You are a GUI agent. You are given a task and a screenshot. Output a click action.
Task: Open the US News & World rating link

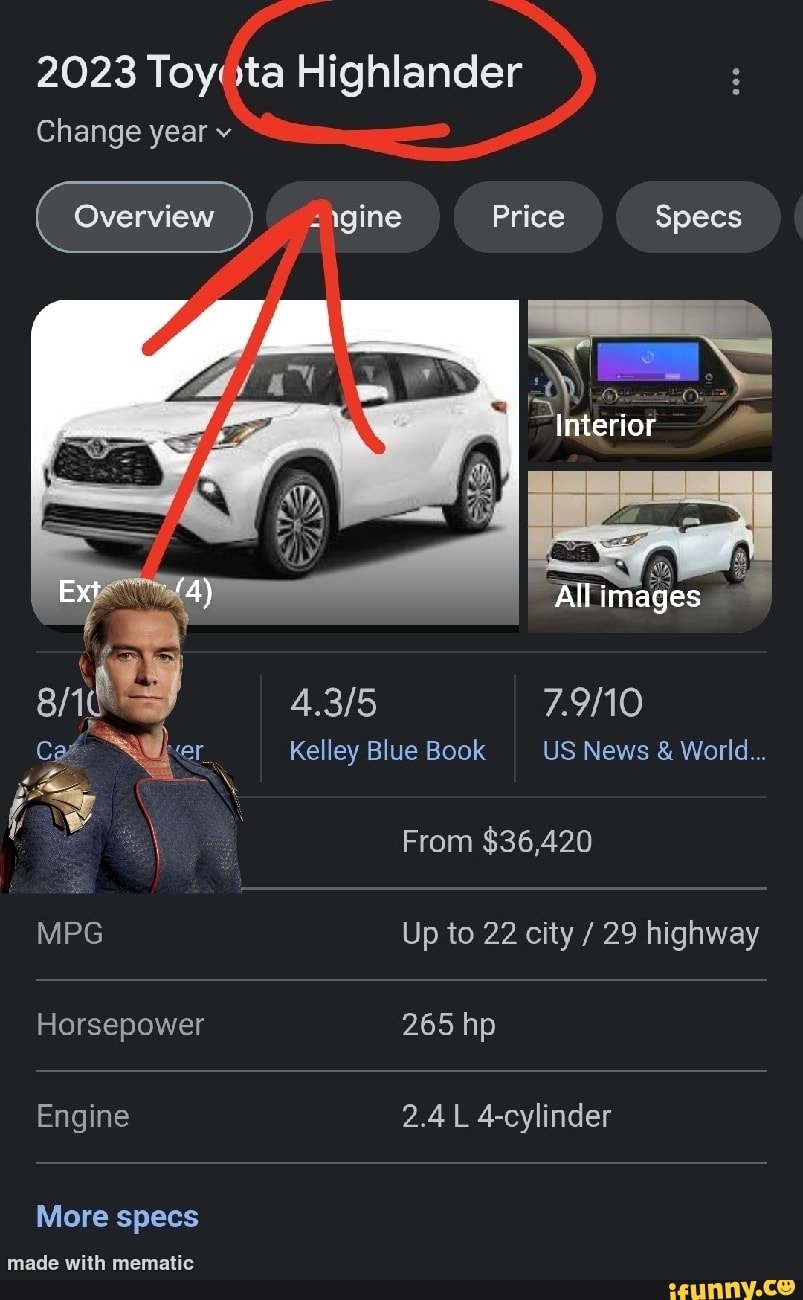(x=654, y=751)
